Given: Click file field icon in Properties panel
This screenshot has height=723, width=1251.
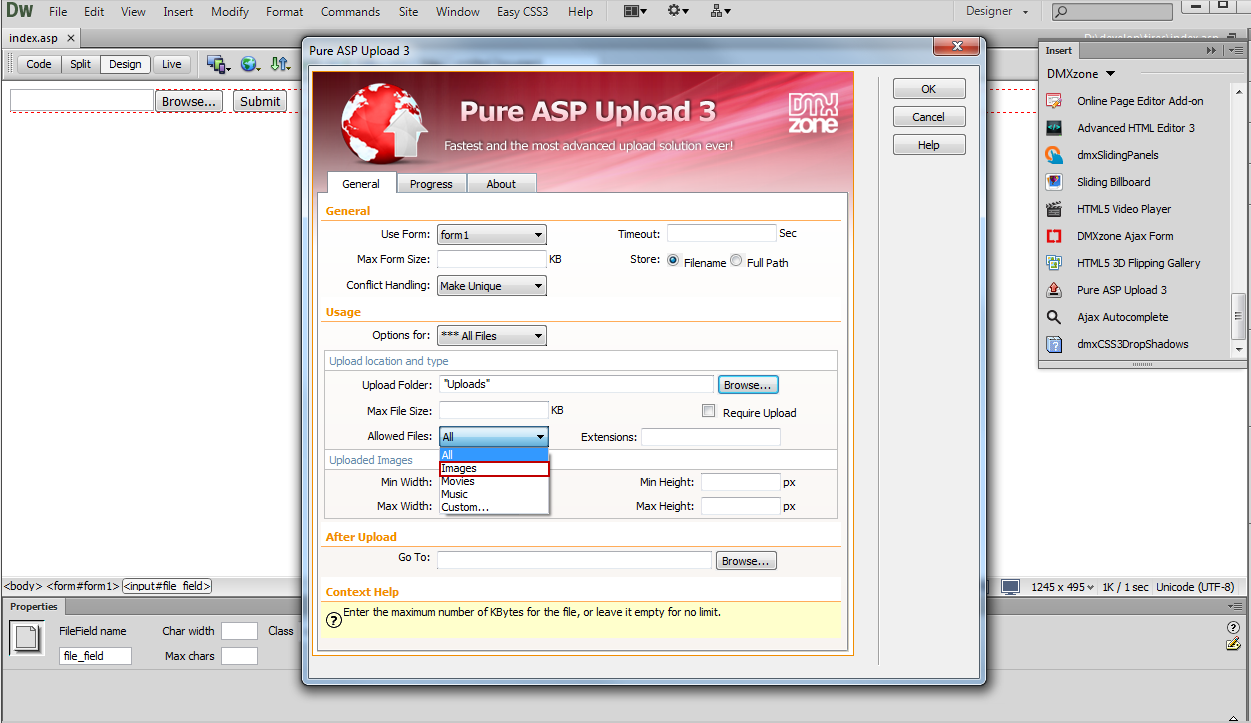Looking at the screenshot, I should pyautogui.click(x=27, y=638).
